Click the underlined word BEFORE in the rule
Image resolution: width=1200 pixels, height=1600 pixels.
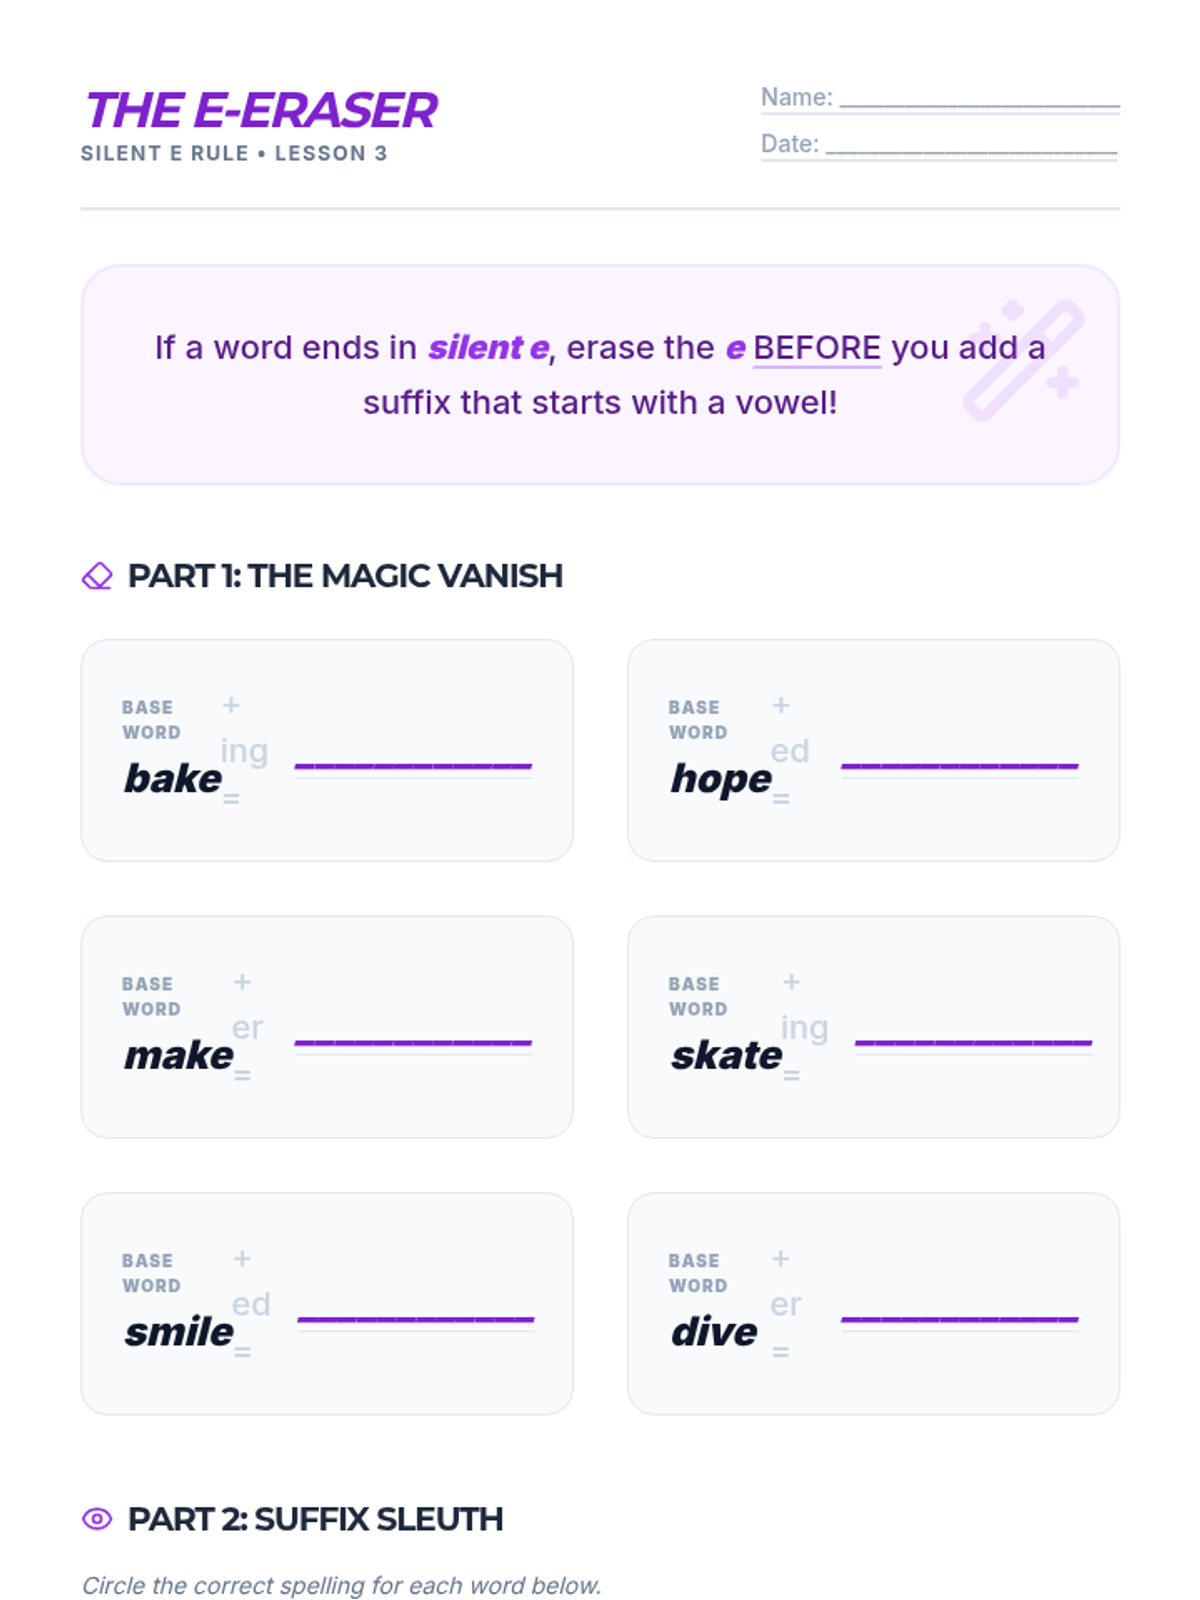point(817,348)
